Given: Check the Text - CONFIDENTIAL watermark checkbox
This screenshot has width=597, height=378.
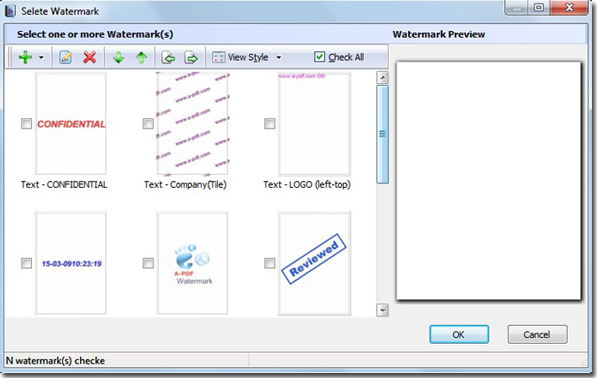Looking at the screenshot, I should (x=26, y=124).
